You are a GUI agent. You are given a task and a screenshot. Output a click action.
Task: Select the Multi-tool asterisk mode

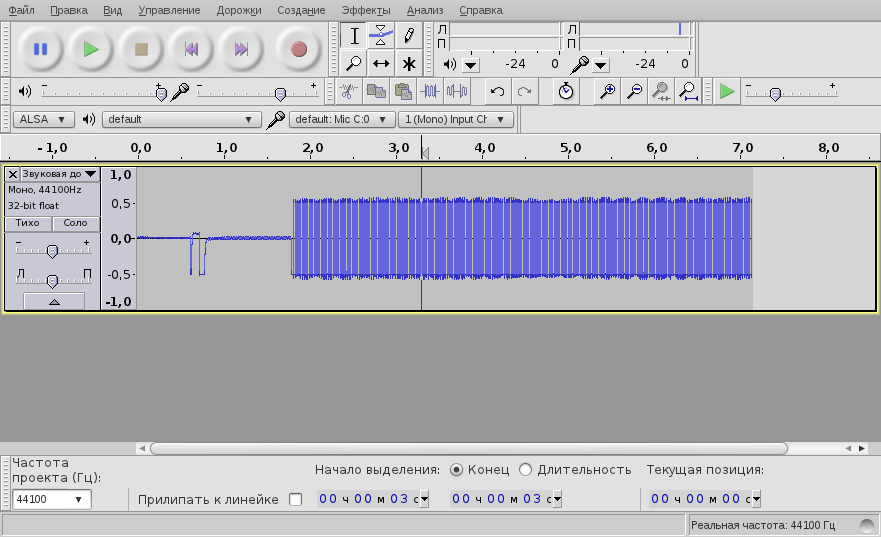click(408, 63)
